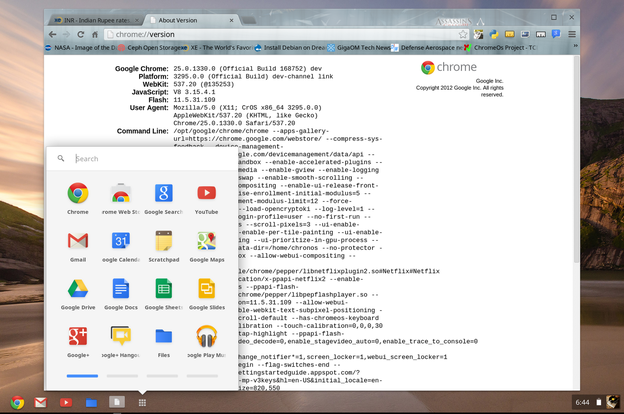This screenshot has height=414, width=624.
Task: Toggle the apps grid launcher on shelf
Action: (143, 402)
